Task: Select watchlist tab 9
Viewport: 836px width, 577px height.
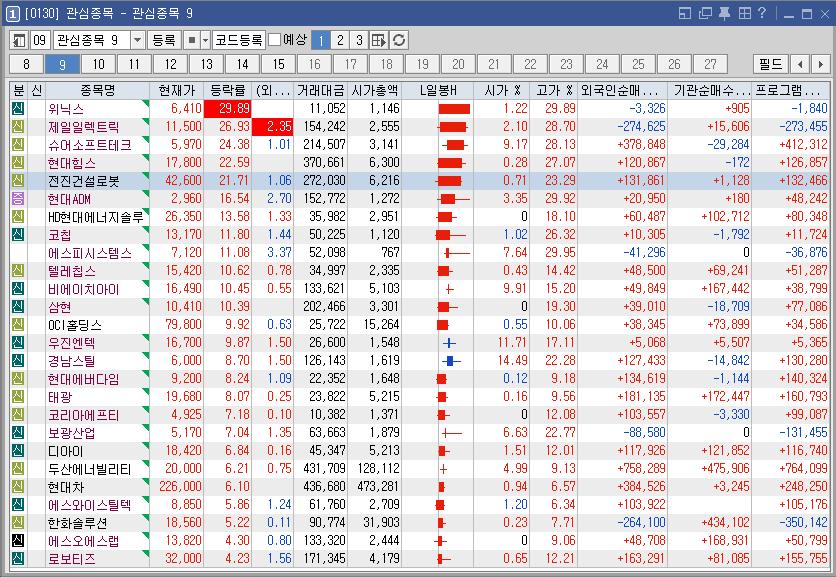Action: [x=62, y=65]
